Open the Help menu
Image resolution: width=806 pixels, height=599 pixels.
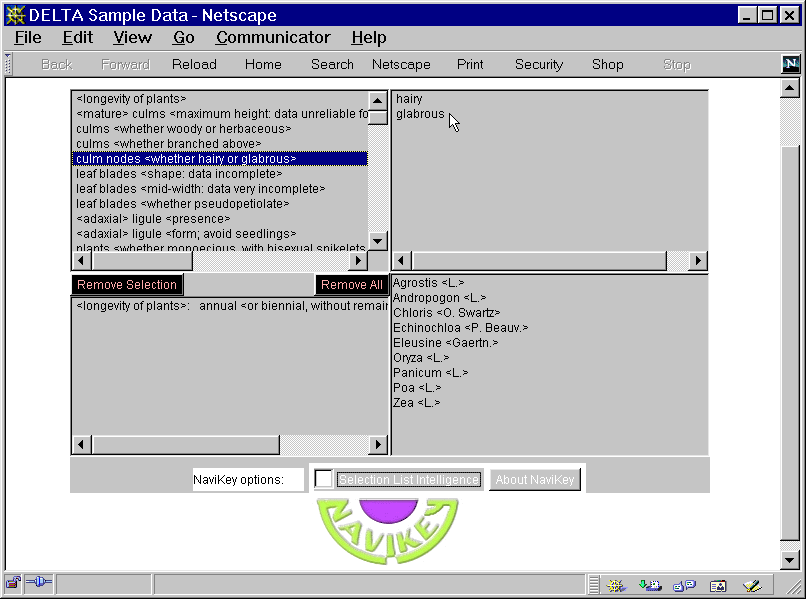(x=369, y=38)
